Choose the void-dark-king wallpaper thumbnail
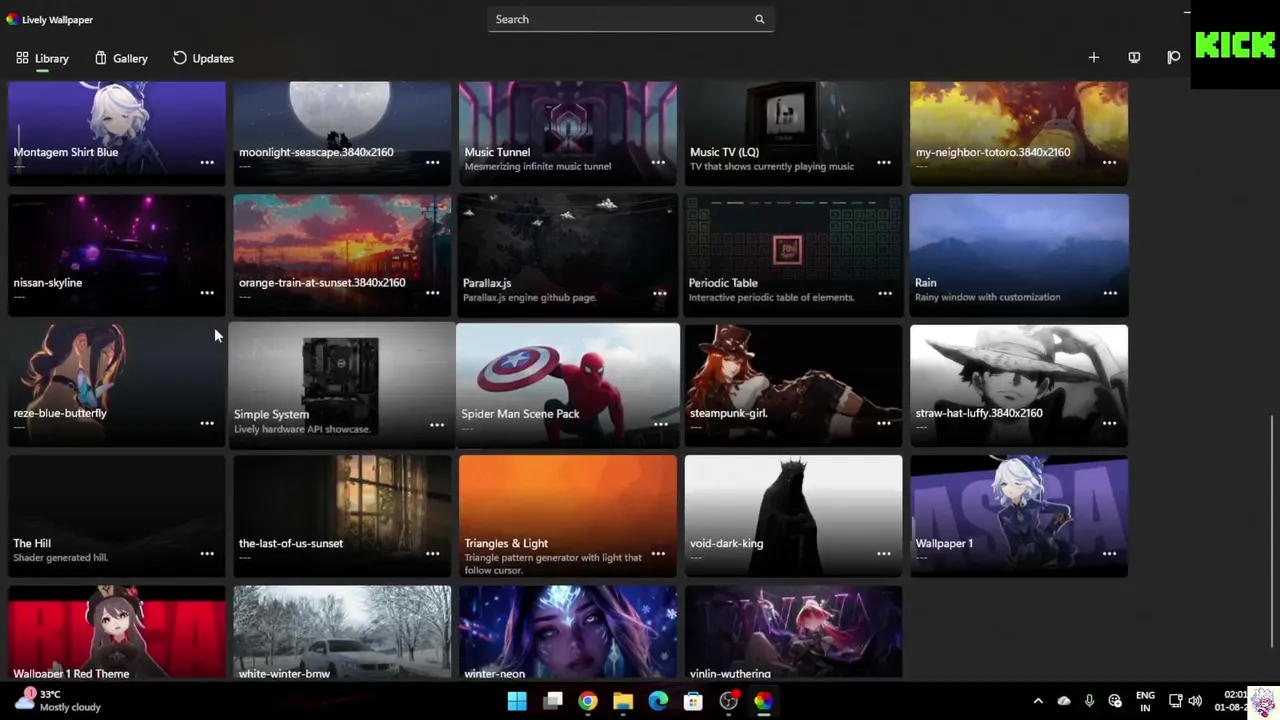This screenshot has width=1280, height=720. [793, 516]
